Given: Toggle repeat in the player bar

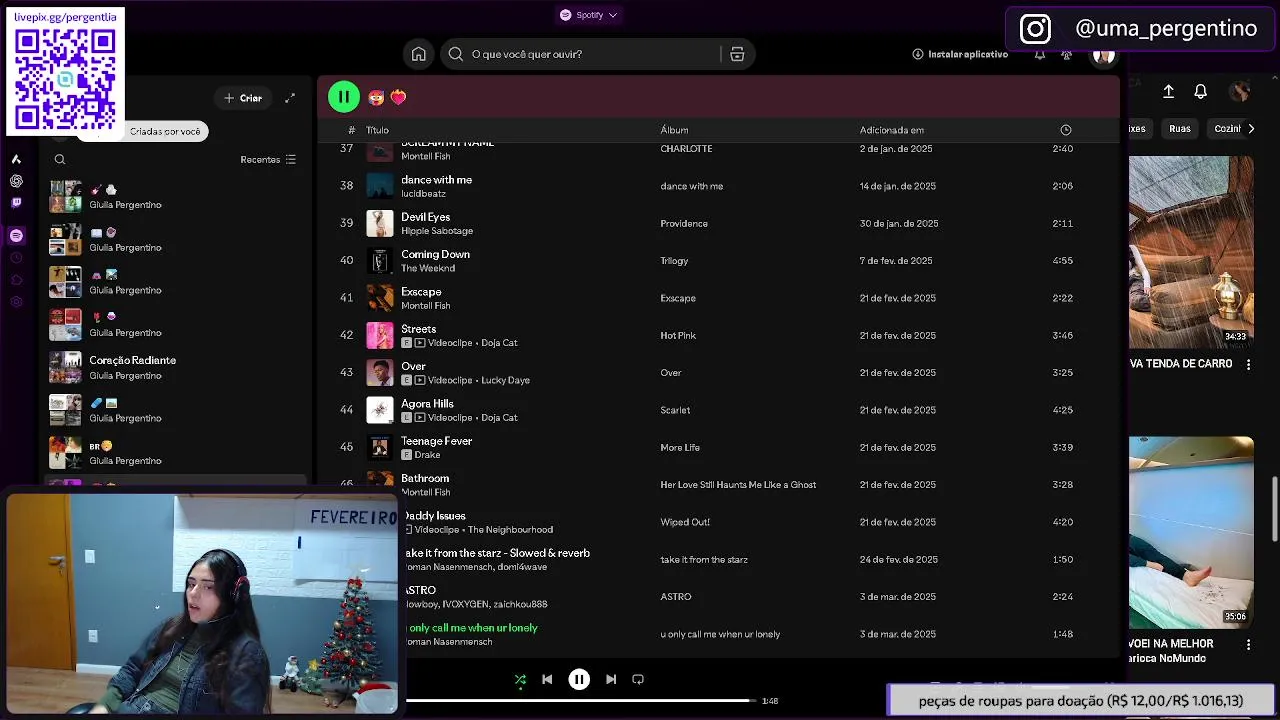Looking at the screenshot, I should [x=638, y=679].
